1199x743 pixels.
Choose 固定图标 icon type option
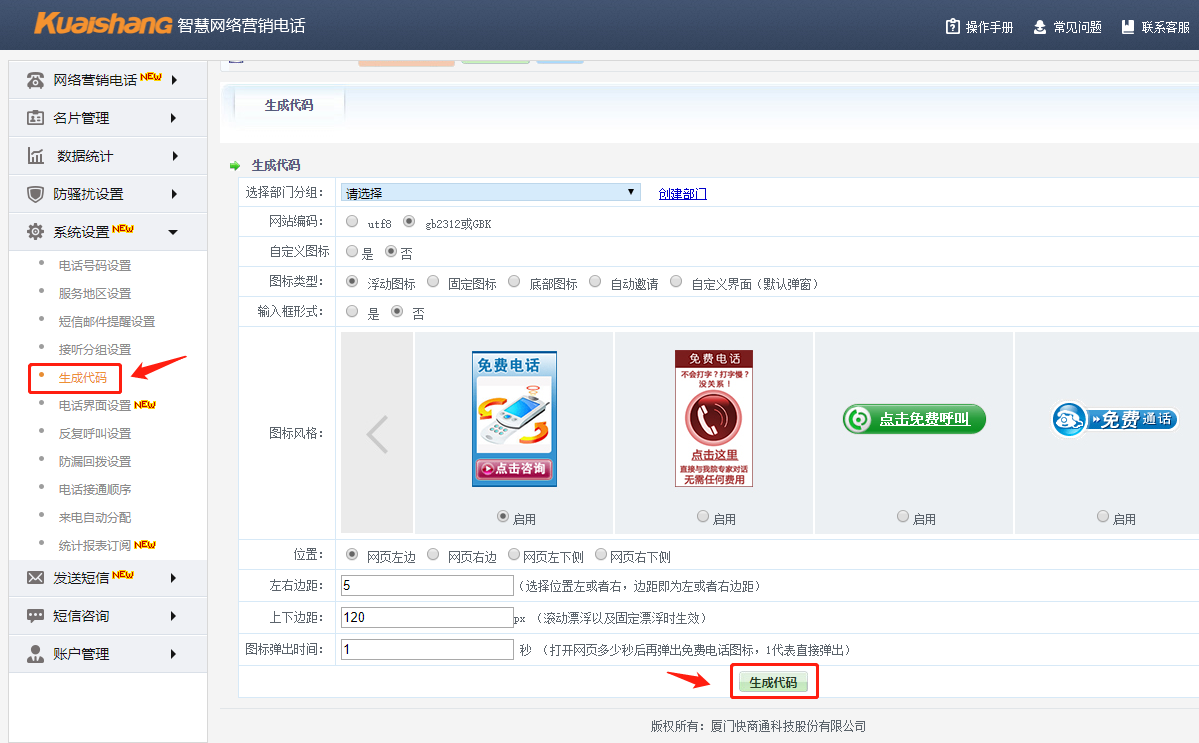coord(434,283)
